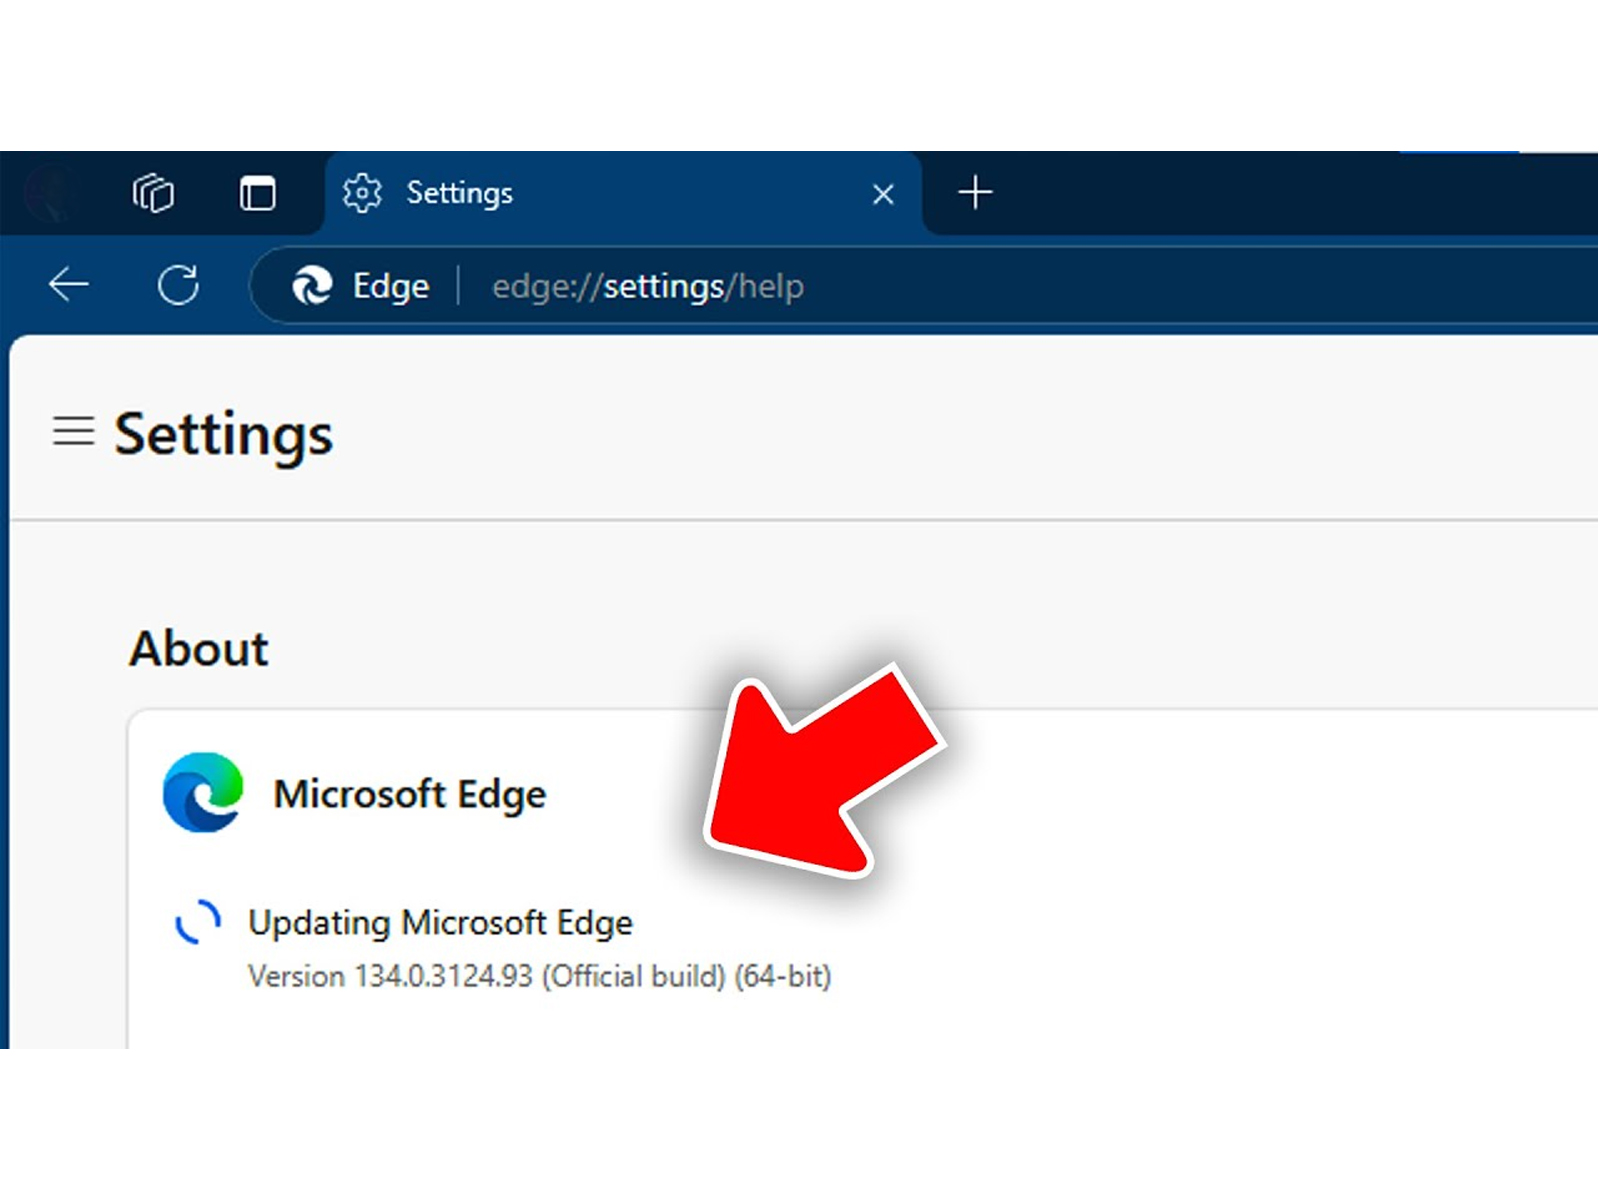The height and width of the screenshot is (1200, 1600).
Task: Refresh the page with reload icon
Action: [178, 285]
